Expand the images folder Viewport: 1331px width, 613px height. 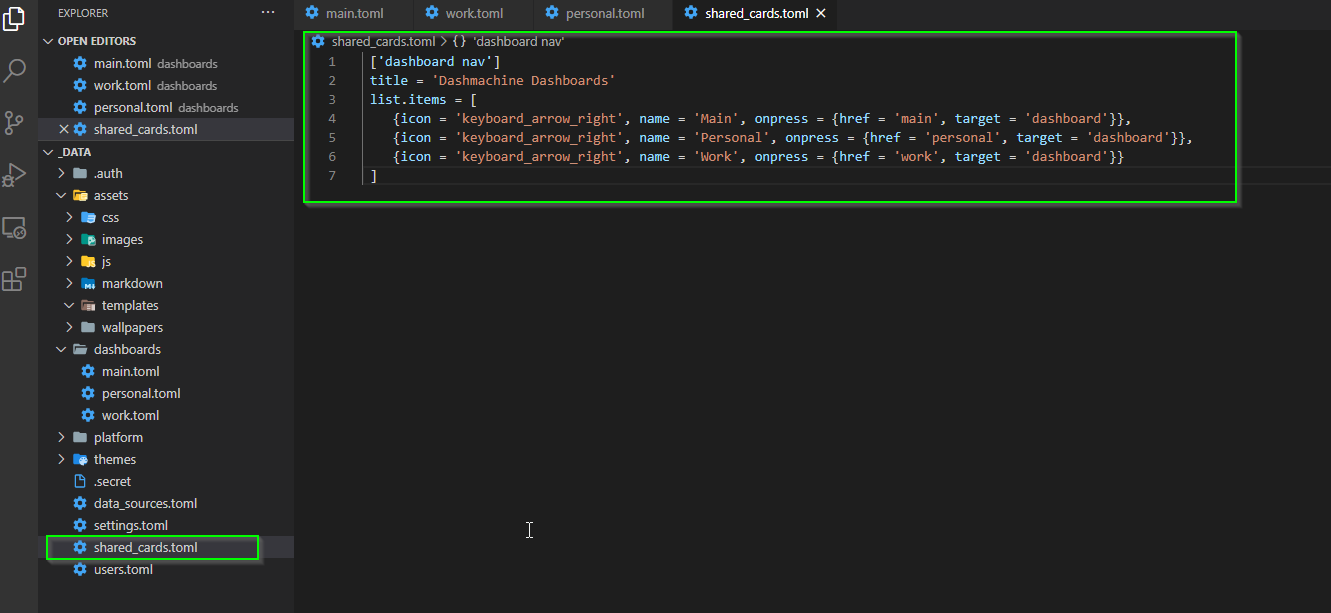click(x=70, y=240)
